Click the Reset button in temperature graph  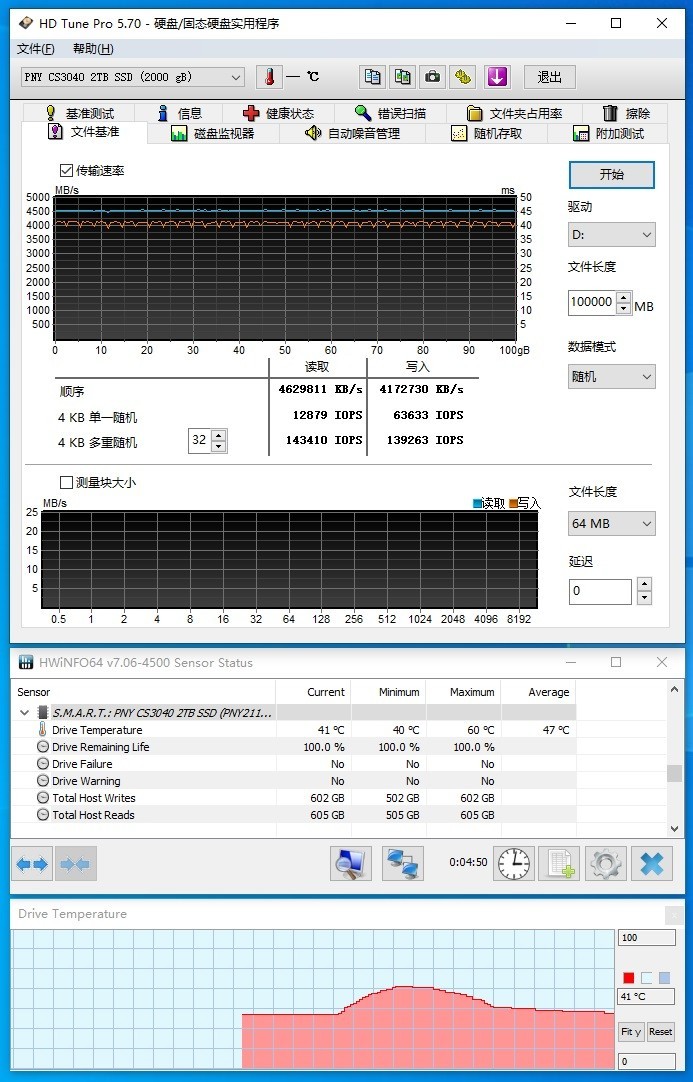(661, 1032)
